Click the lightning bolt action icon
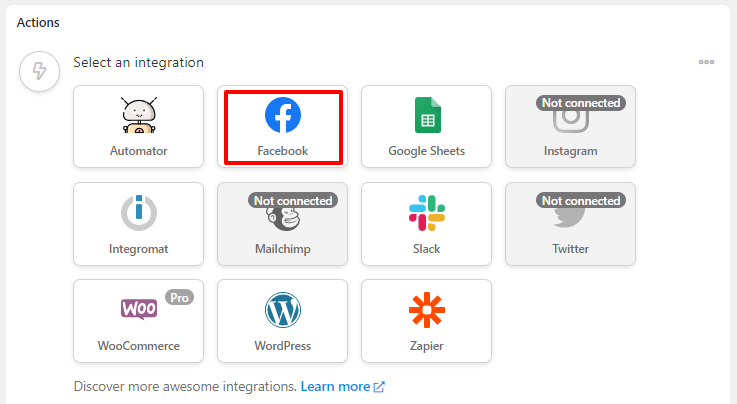The height and width of the screenshot is (404, 737). click(x=39, y=71)
